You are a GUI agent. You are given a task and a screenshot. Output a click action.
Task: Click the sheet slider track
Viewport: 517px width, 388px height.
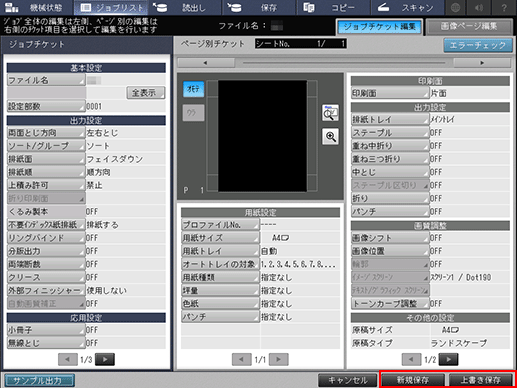click(x=344, y=63)
